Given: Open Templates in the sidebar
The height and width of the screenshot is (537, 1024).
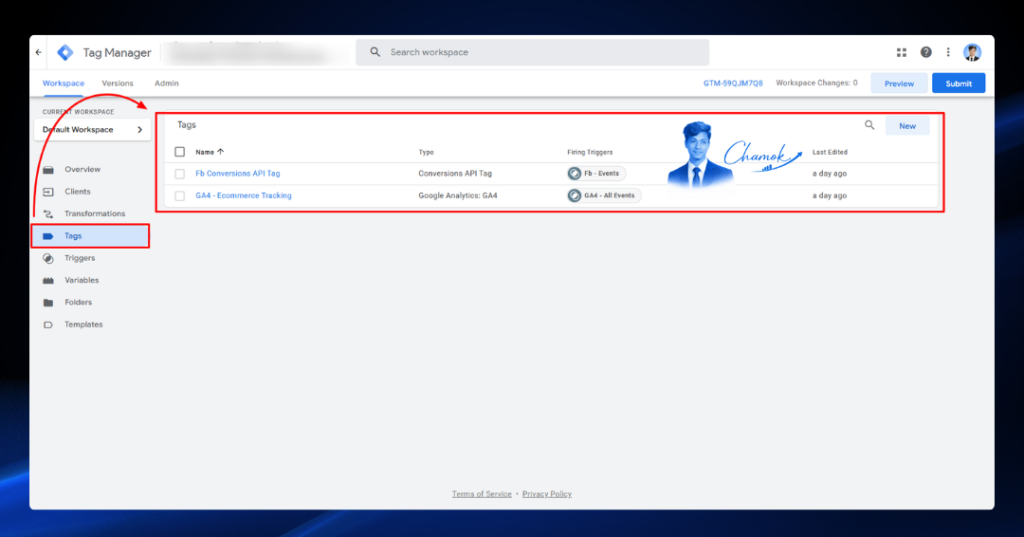Looking at the screenshot, I should click(x=84, y=325).
